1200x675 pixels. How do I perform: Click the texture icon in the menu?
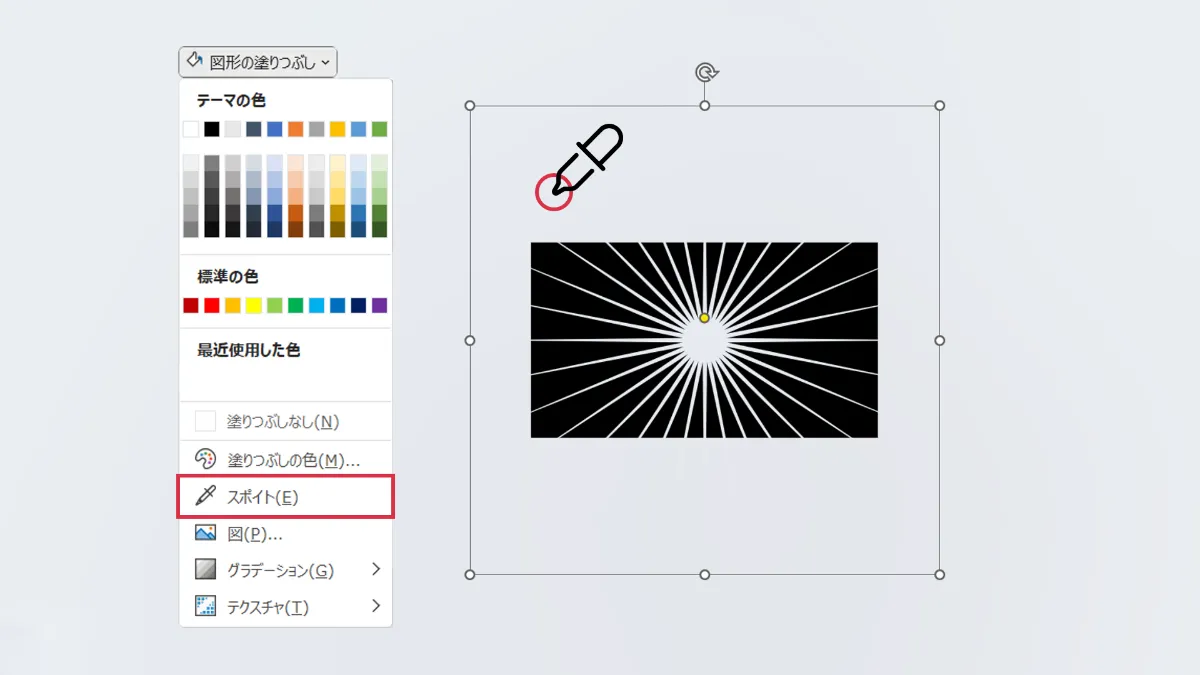click(205, 606)
